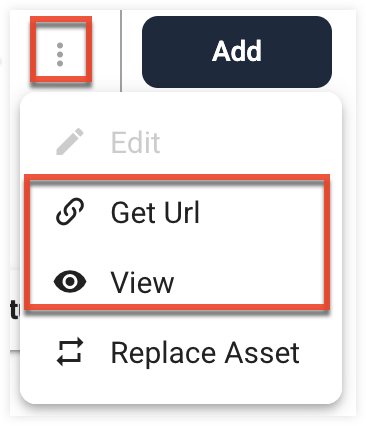Click the pencil icon beside Edit
The width and height of the screenshot is (366, 426).
pyautogui.click(x=70, y=142)
